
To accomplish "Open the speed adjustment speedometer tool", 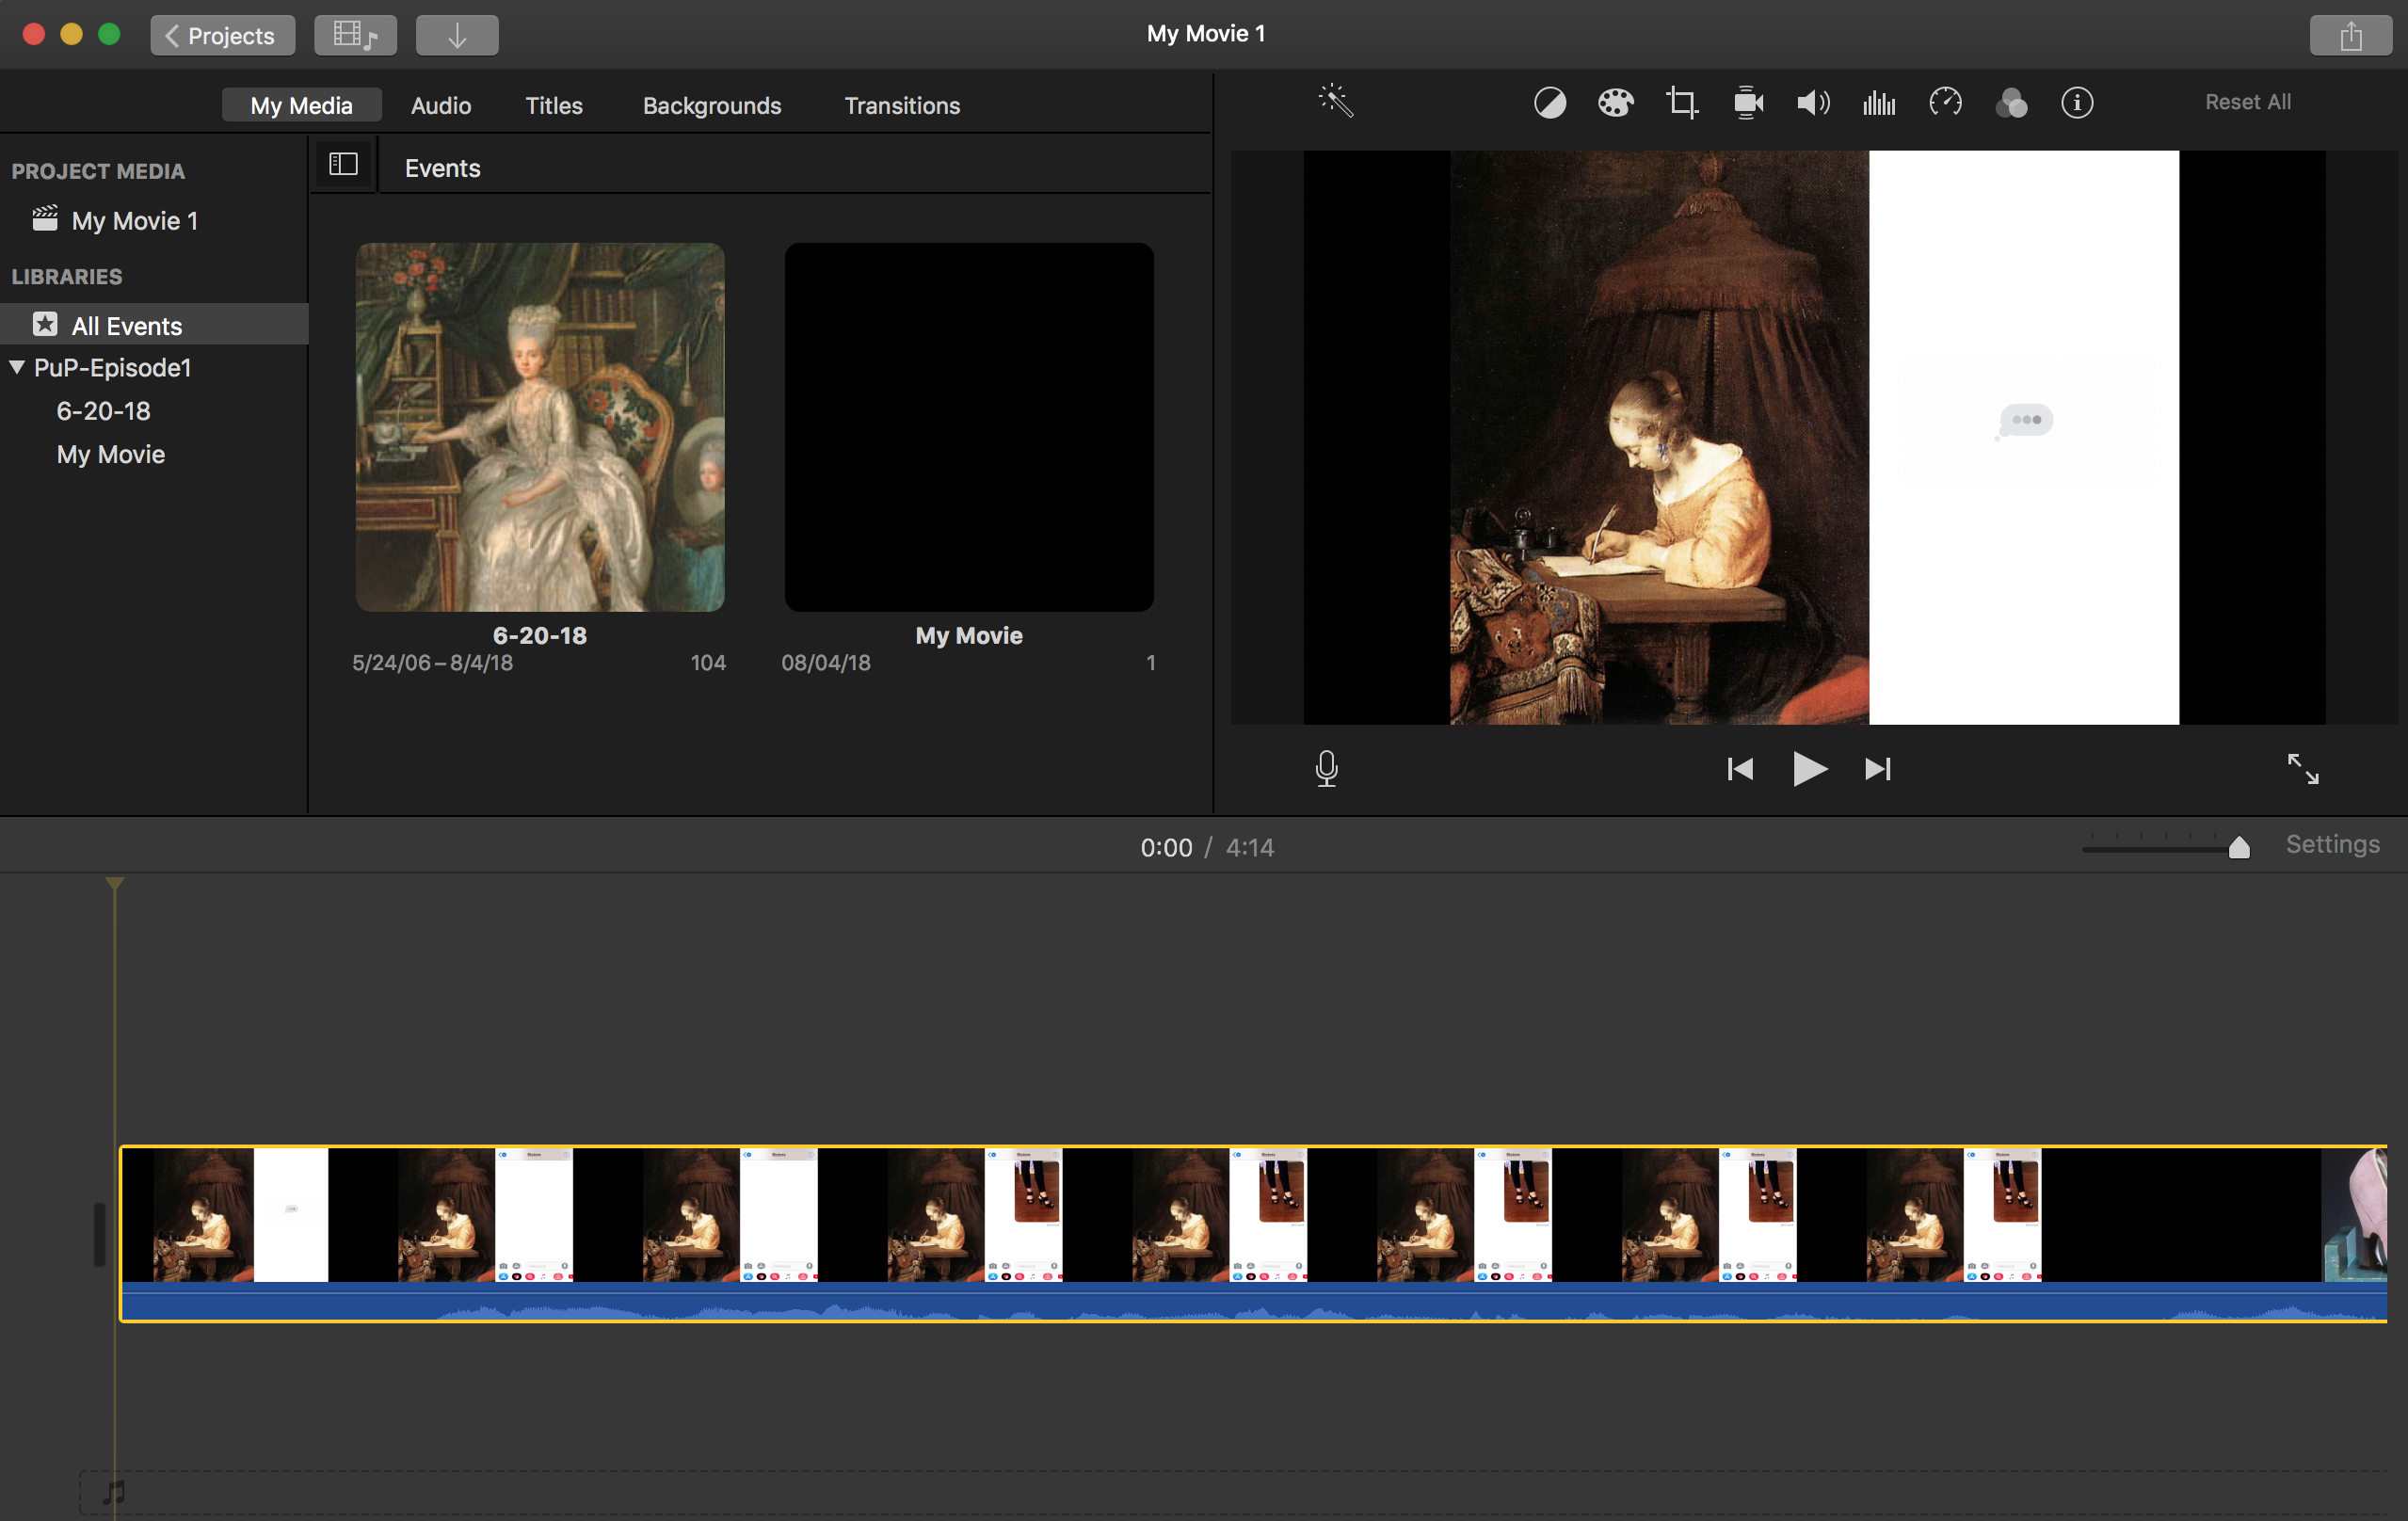I will click(1945, 102).
